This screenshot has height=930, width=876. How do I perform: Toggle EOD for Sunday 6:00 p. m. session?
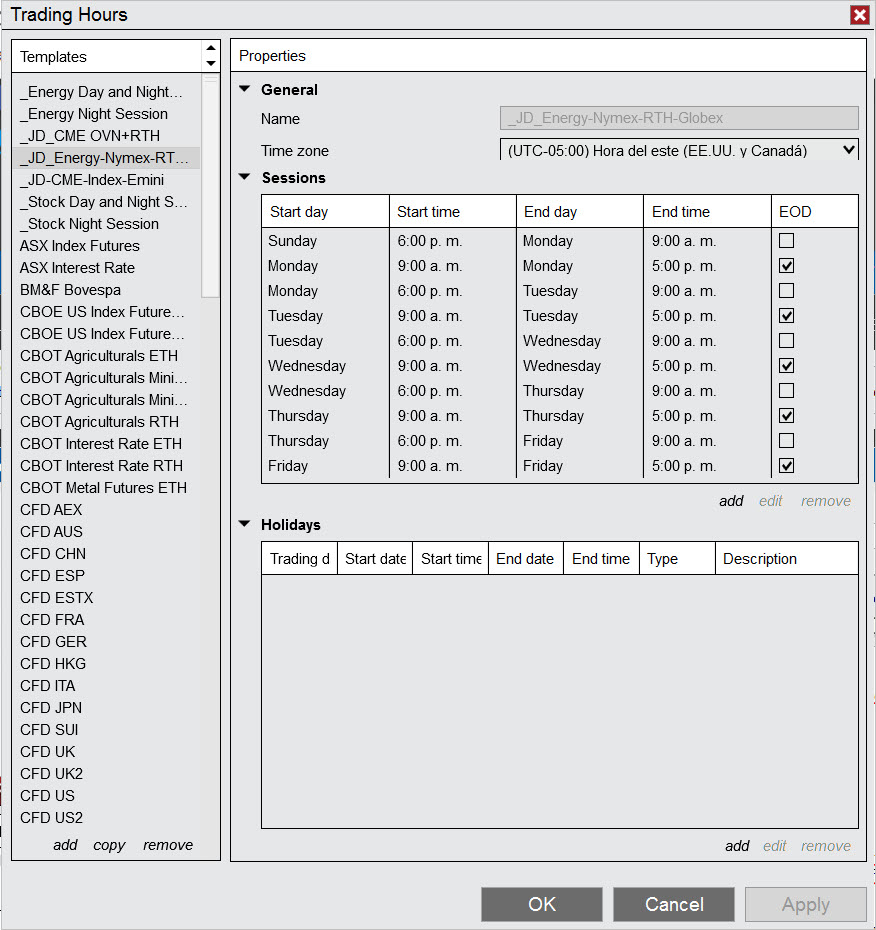coord(786,240)
